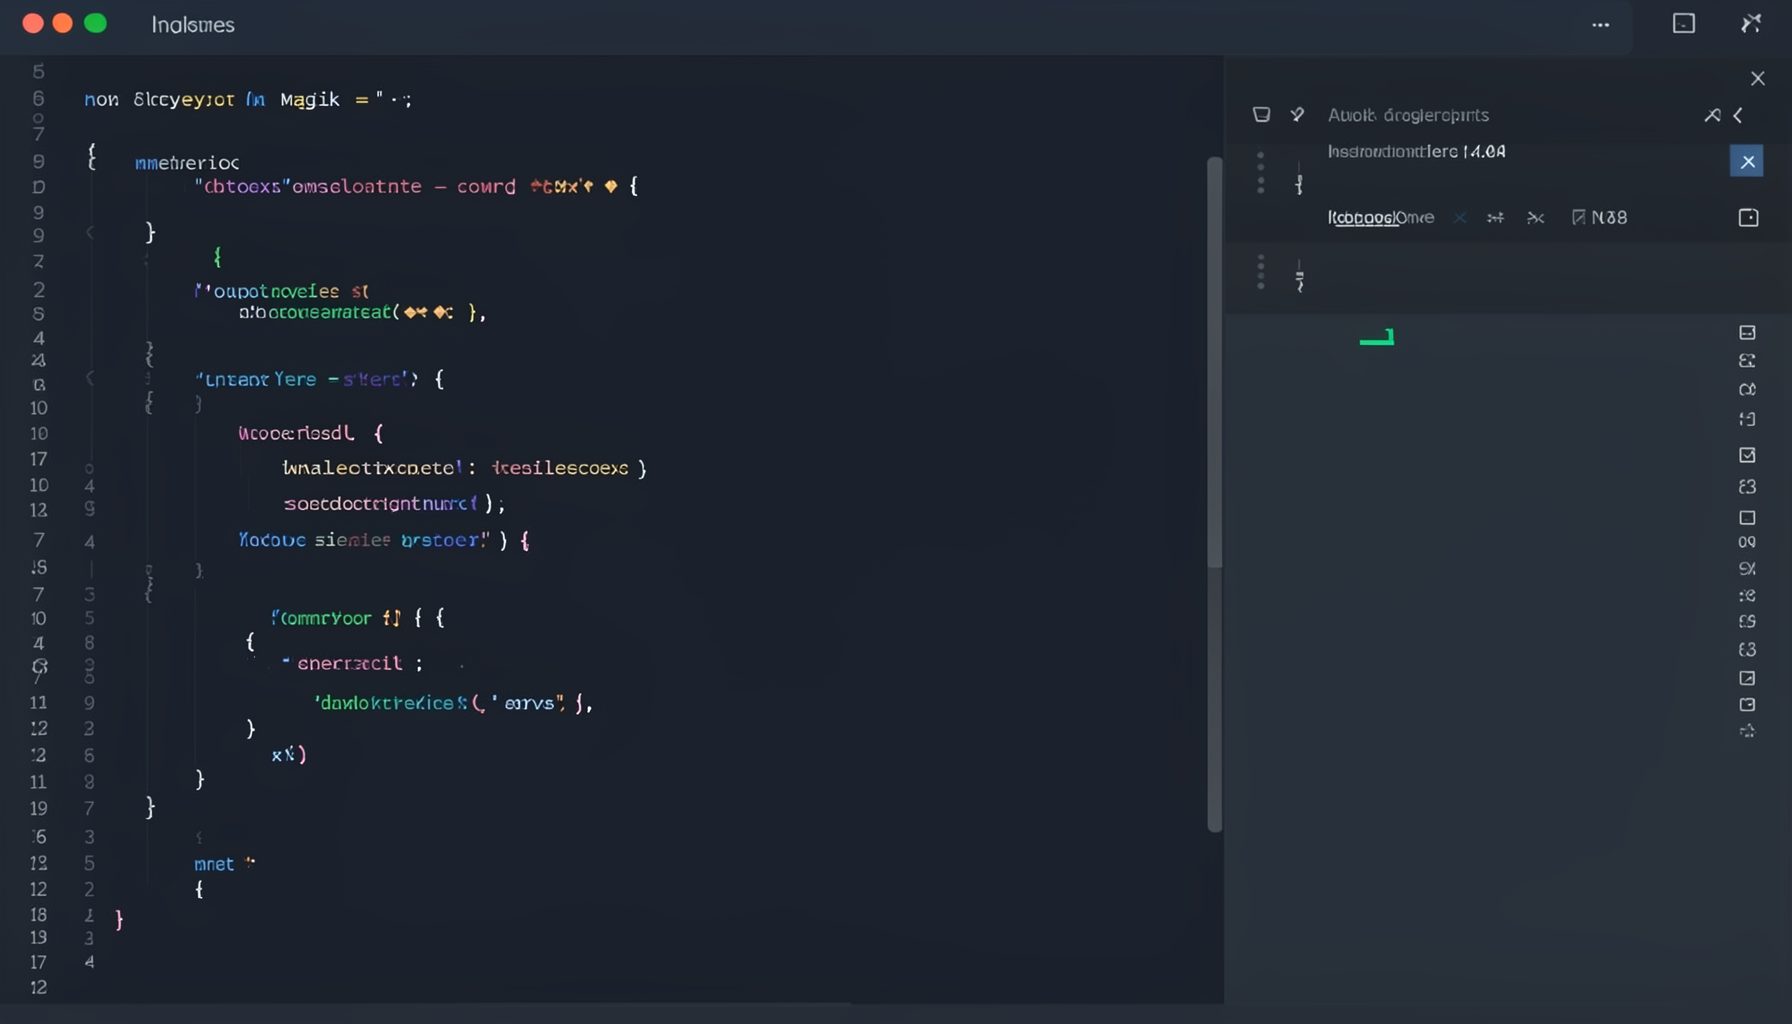Click the editor's vertical scrollbar
The width and height of the screenshot is (1792, 1024).
[1215, 495]
